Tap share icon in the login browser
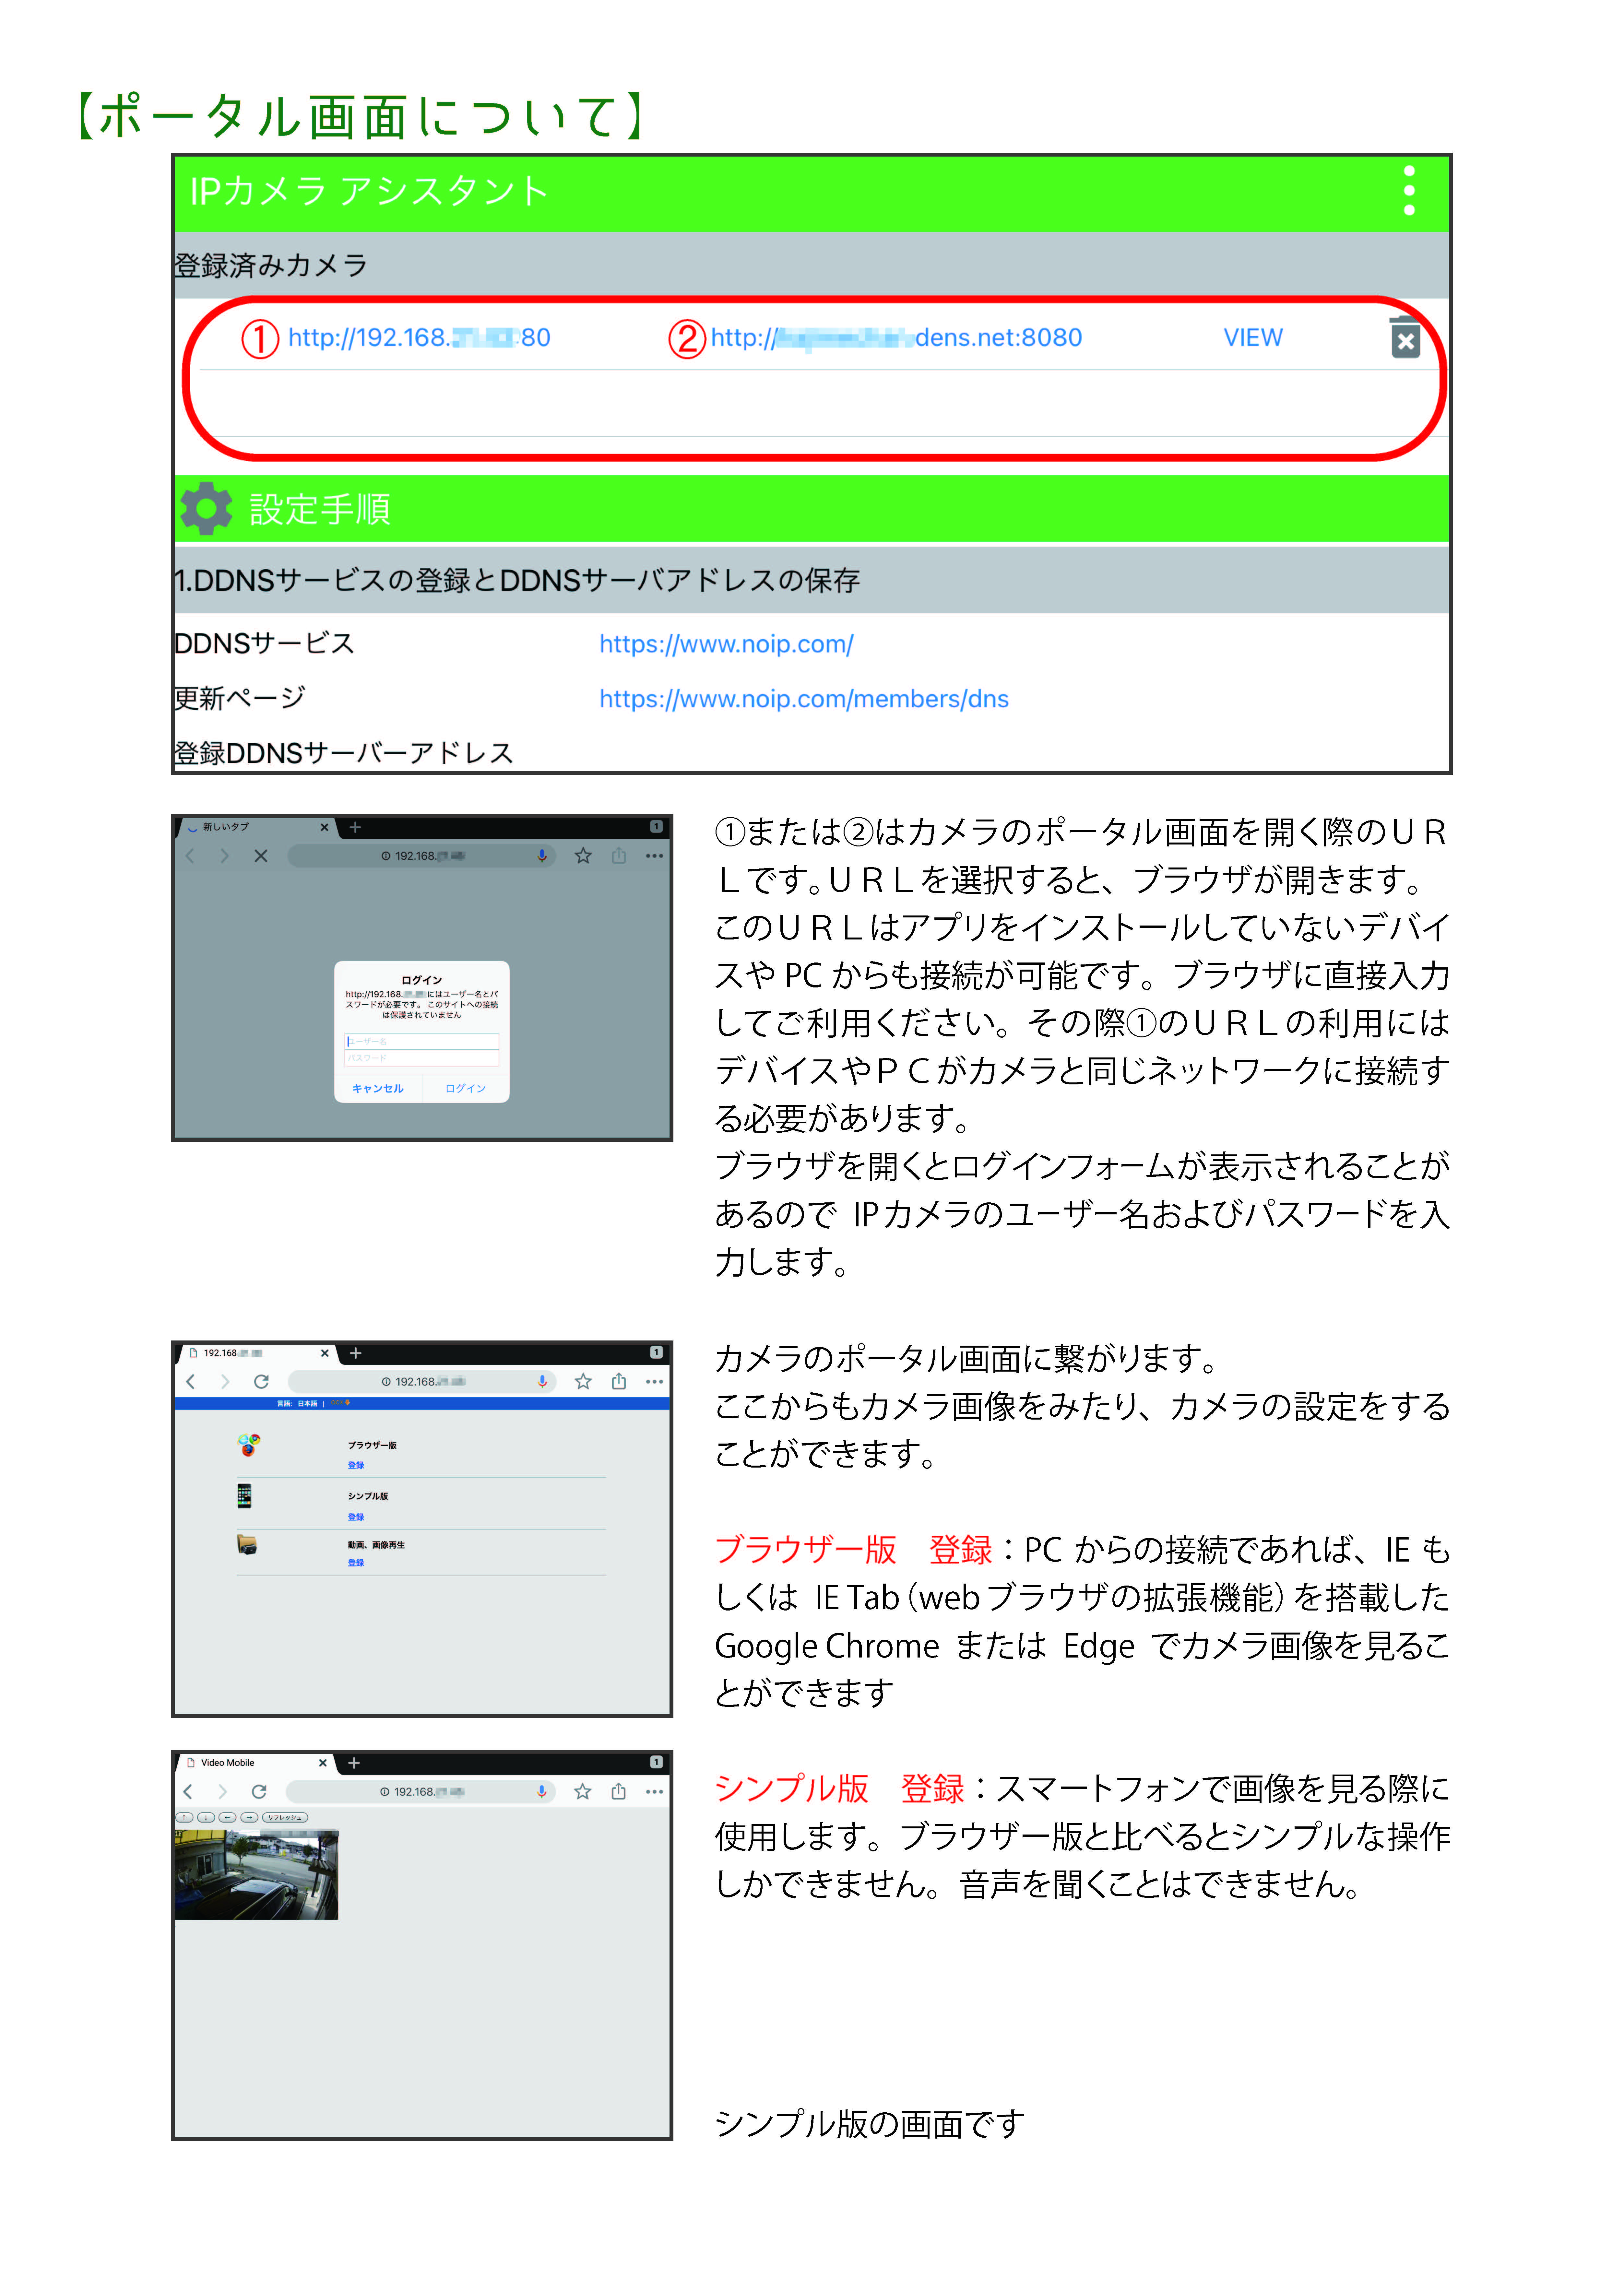The image size is (1624, 2278). pos(619,856)
